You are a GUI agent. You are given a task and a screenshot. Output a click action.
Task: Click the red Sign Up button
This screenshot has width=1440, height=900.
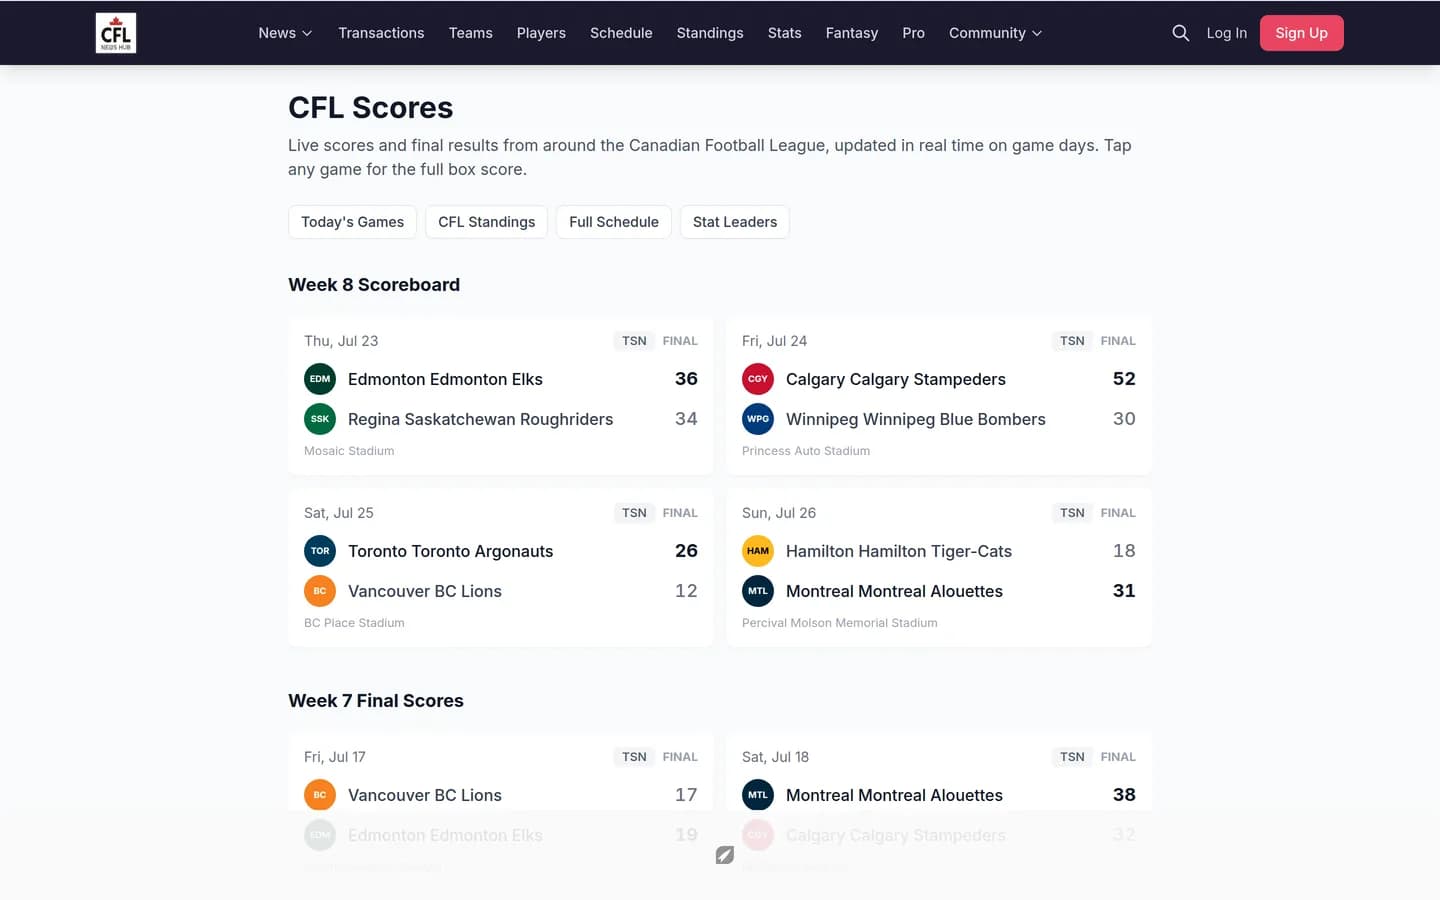1301,33
